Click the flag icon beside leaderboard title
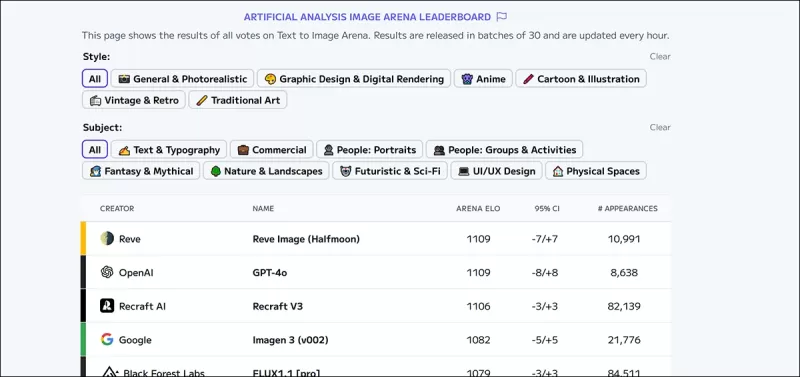The width and height of the screenshot is (800, 377). [x=502, y=17]
